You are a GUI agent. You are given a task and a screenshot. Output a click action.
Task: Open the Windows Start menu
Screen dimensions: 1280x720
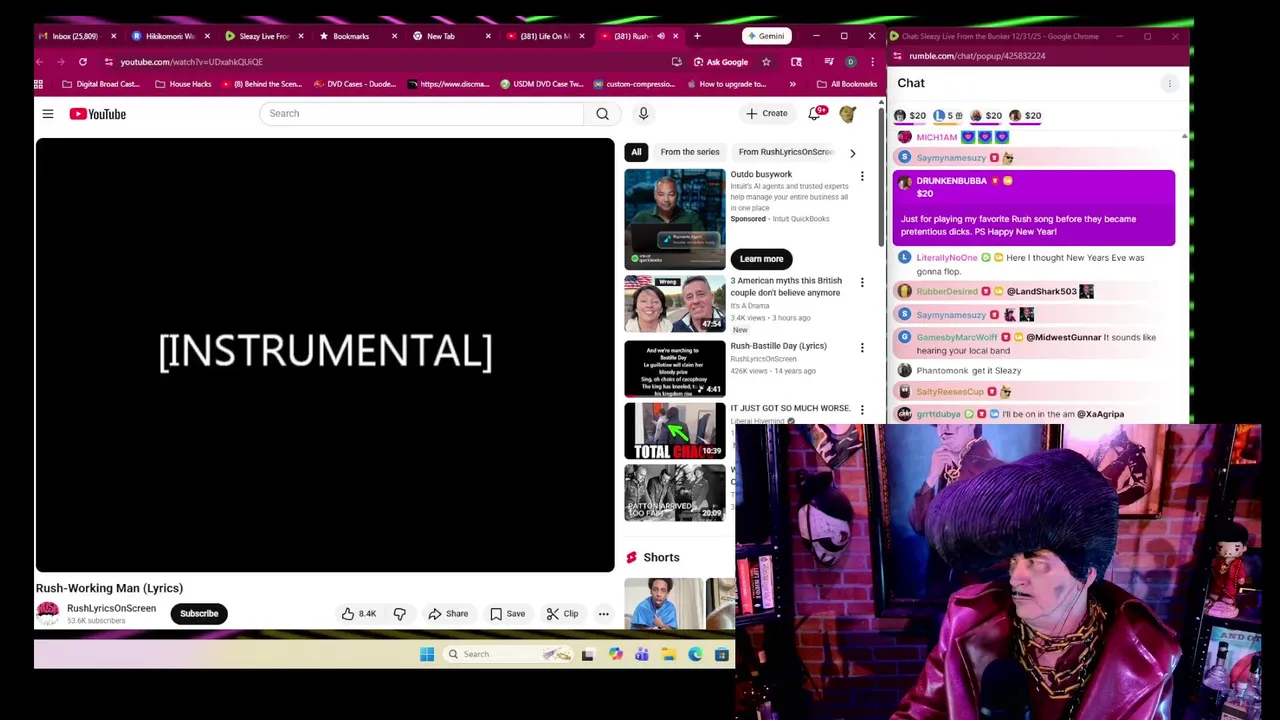(x=427, y=654)
